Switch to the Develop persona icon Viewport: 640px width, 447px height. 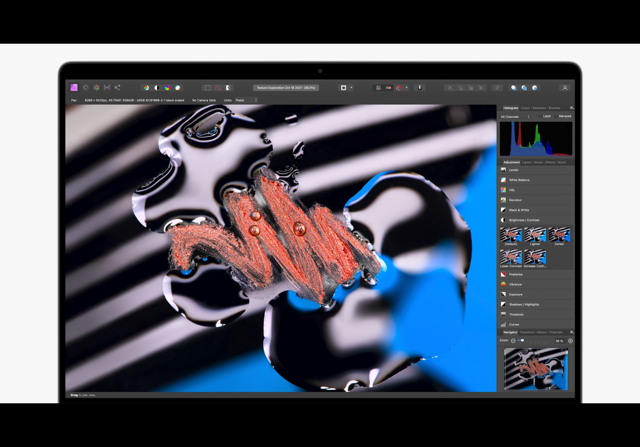96,87
